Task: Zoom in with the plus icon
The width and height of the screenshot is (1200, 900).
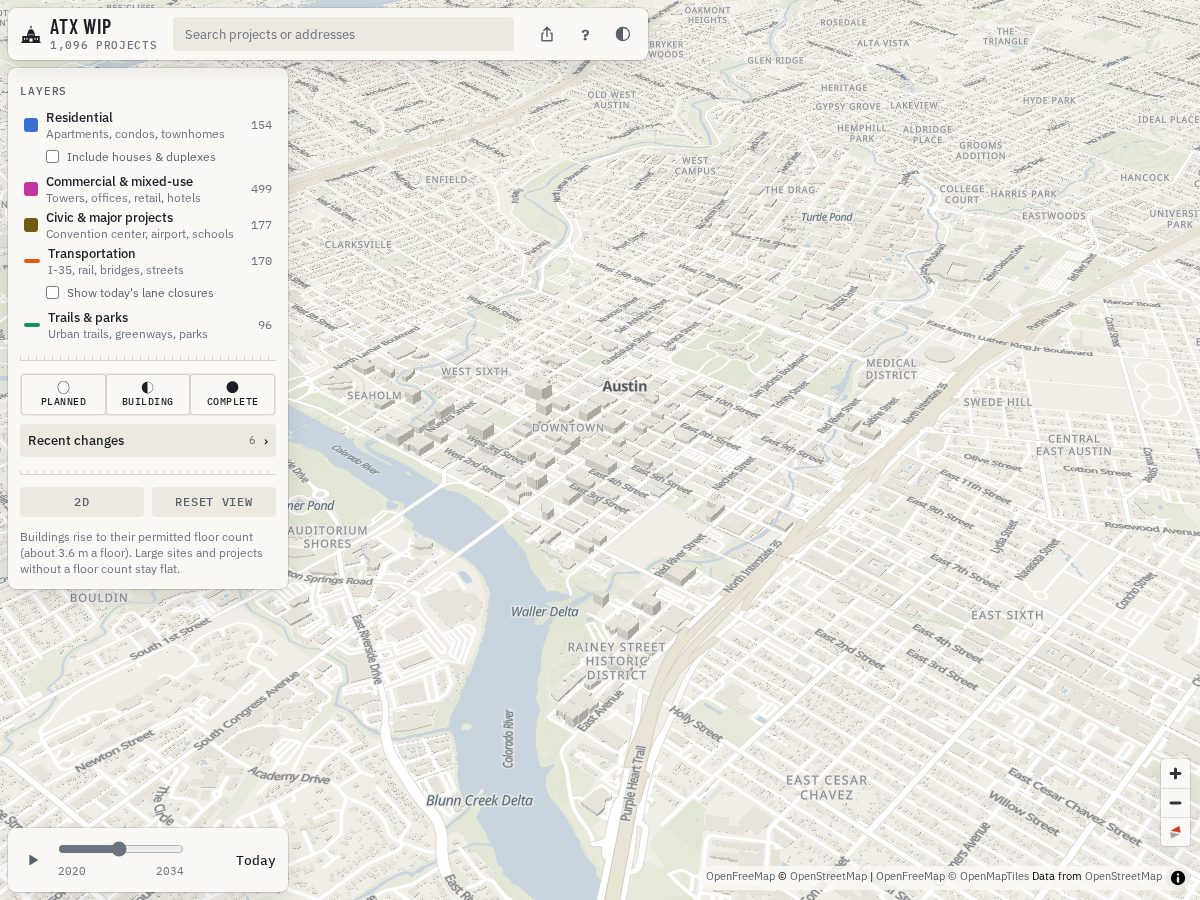Action: pos(1175,773)
